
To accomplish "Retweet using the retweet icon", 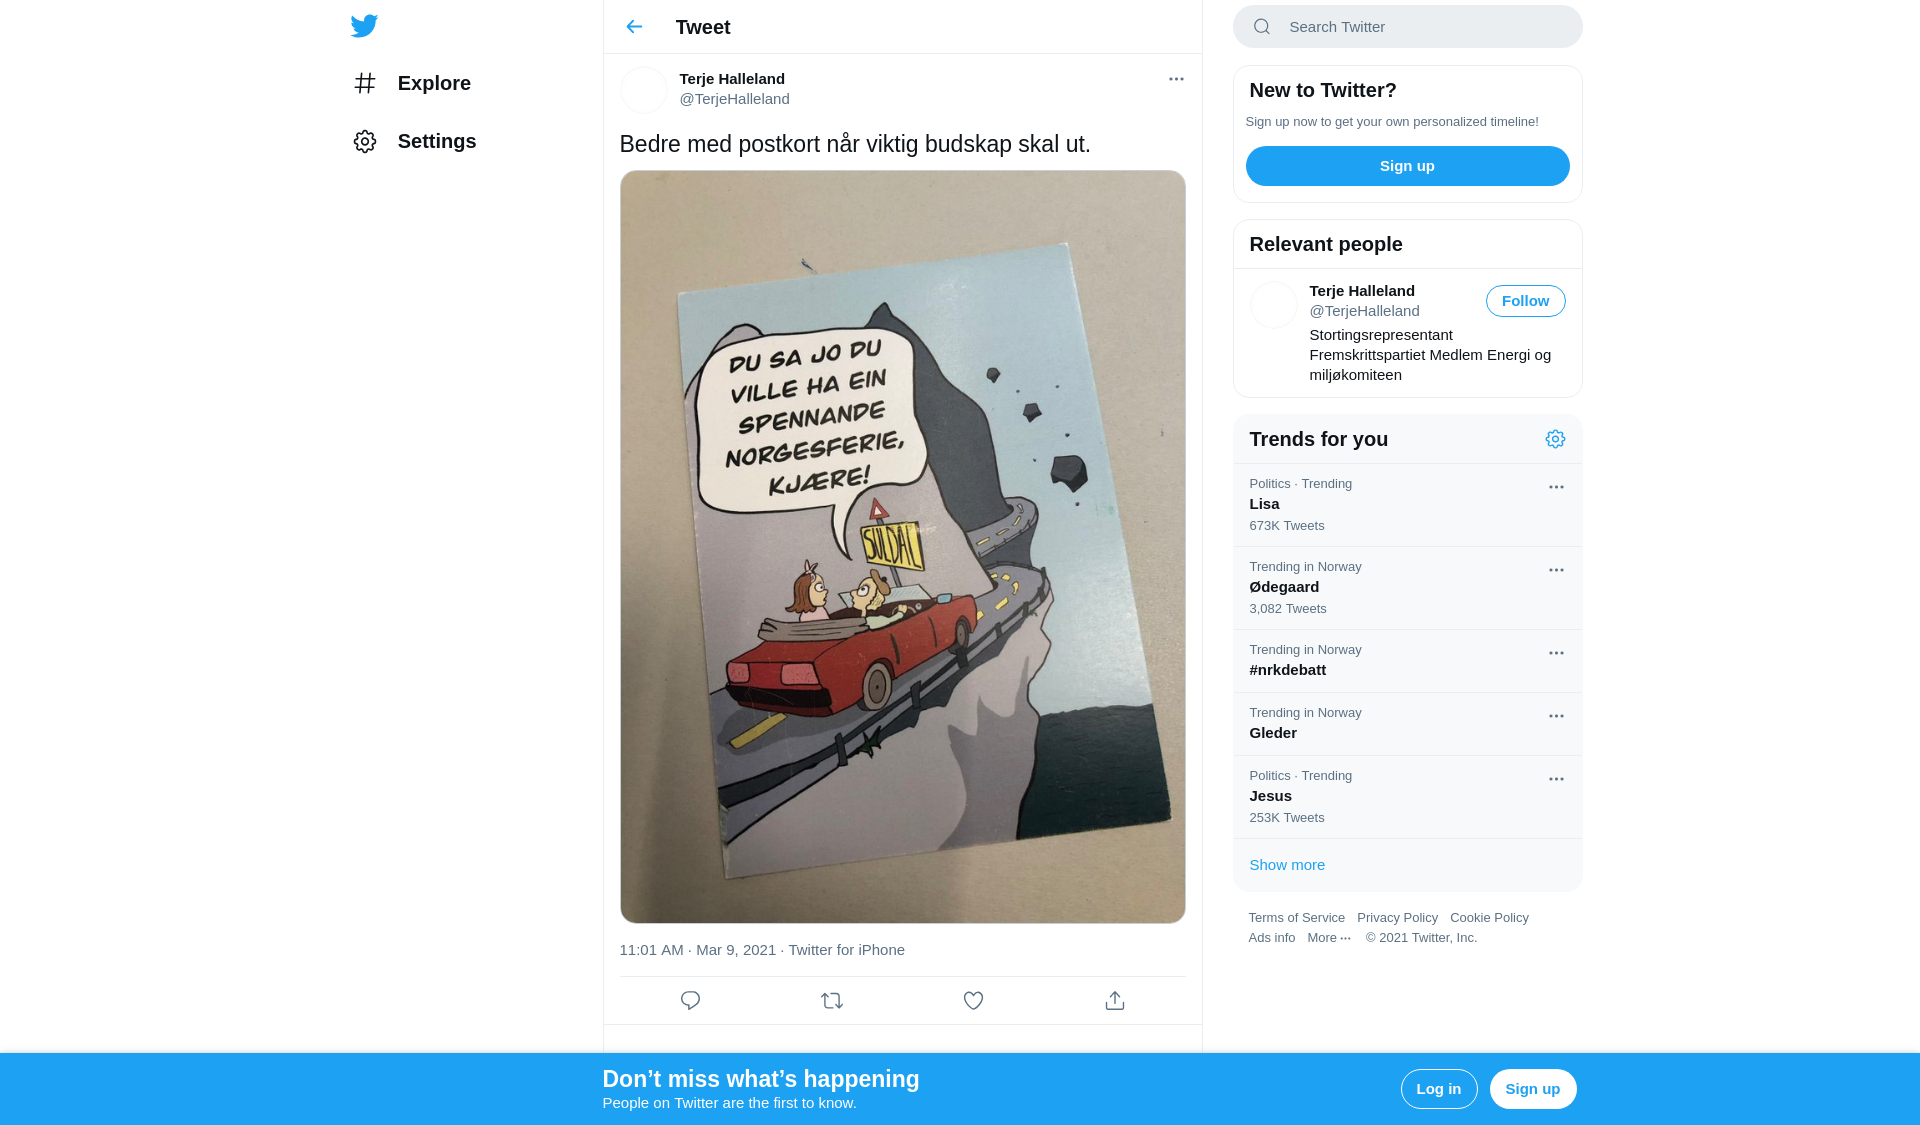I will 832,1000.
